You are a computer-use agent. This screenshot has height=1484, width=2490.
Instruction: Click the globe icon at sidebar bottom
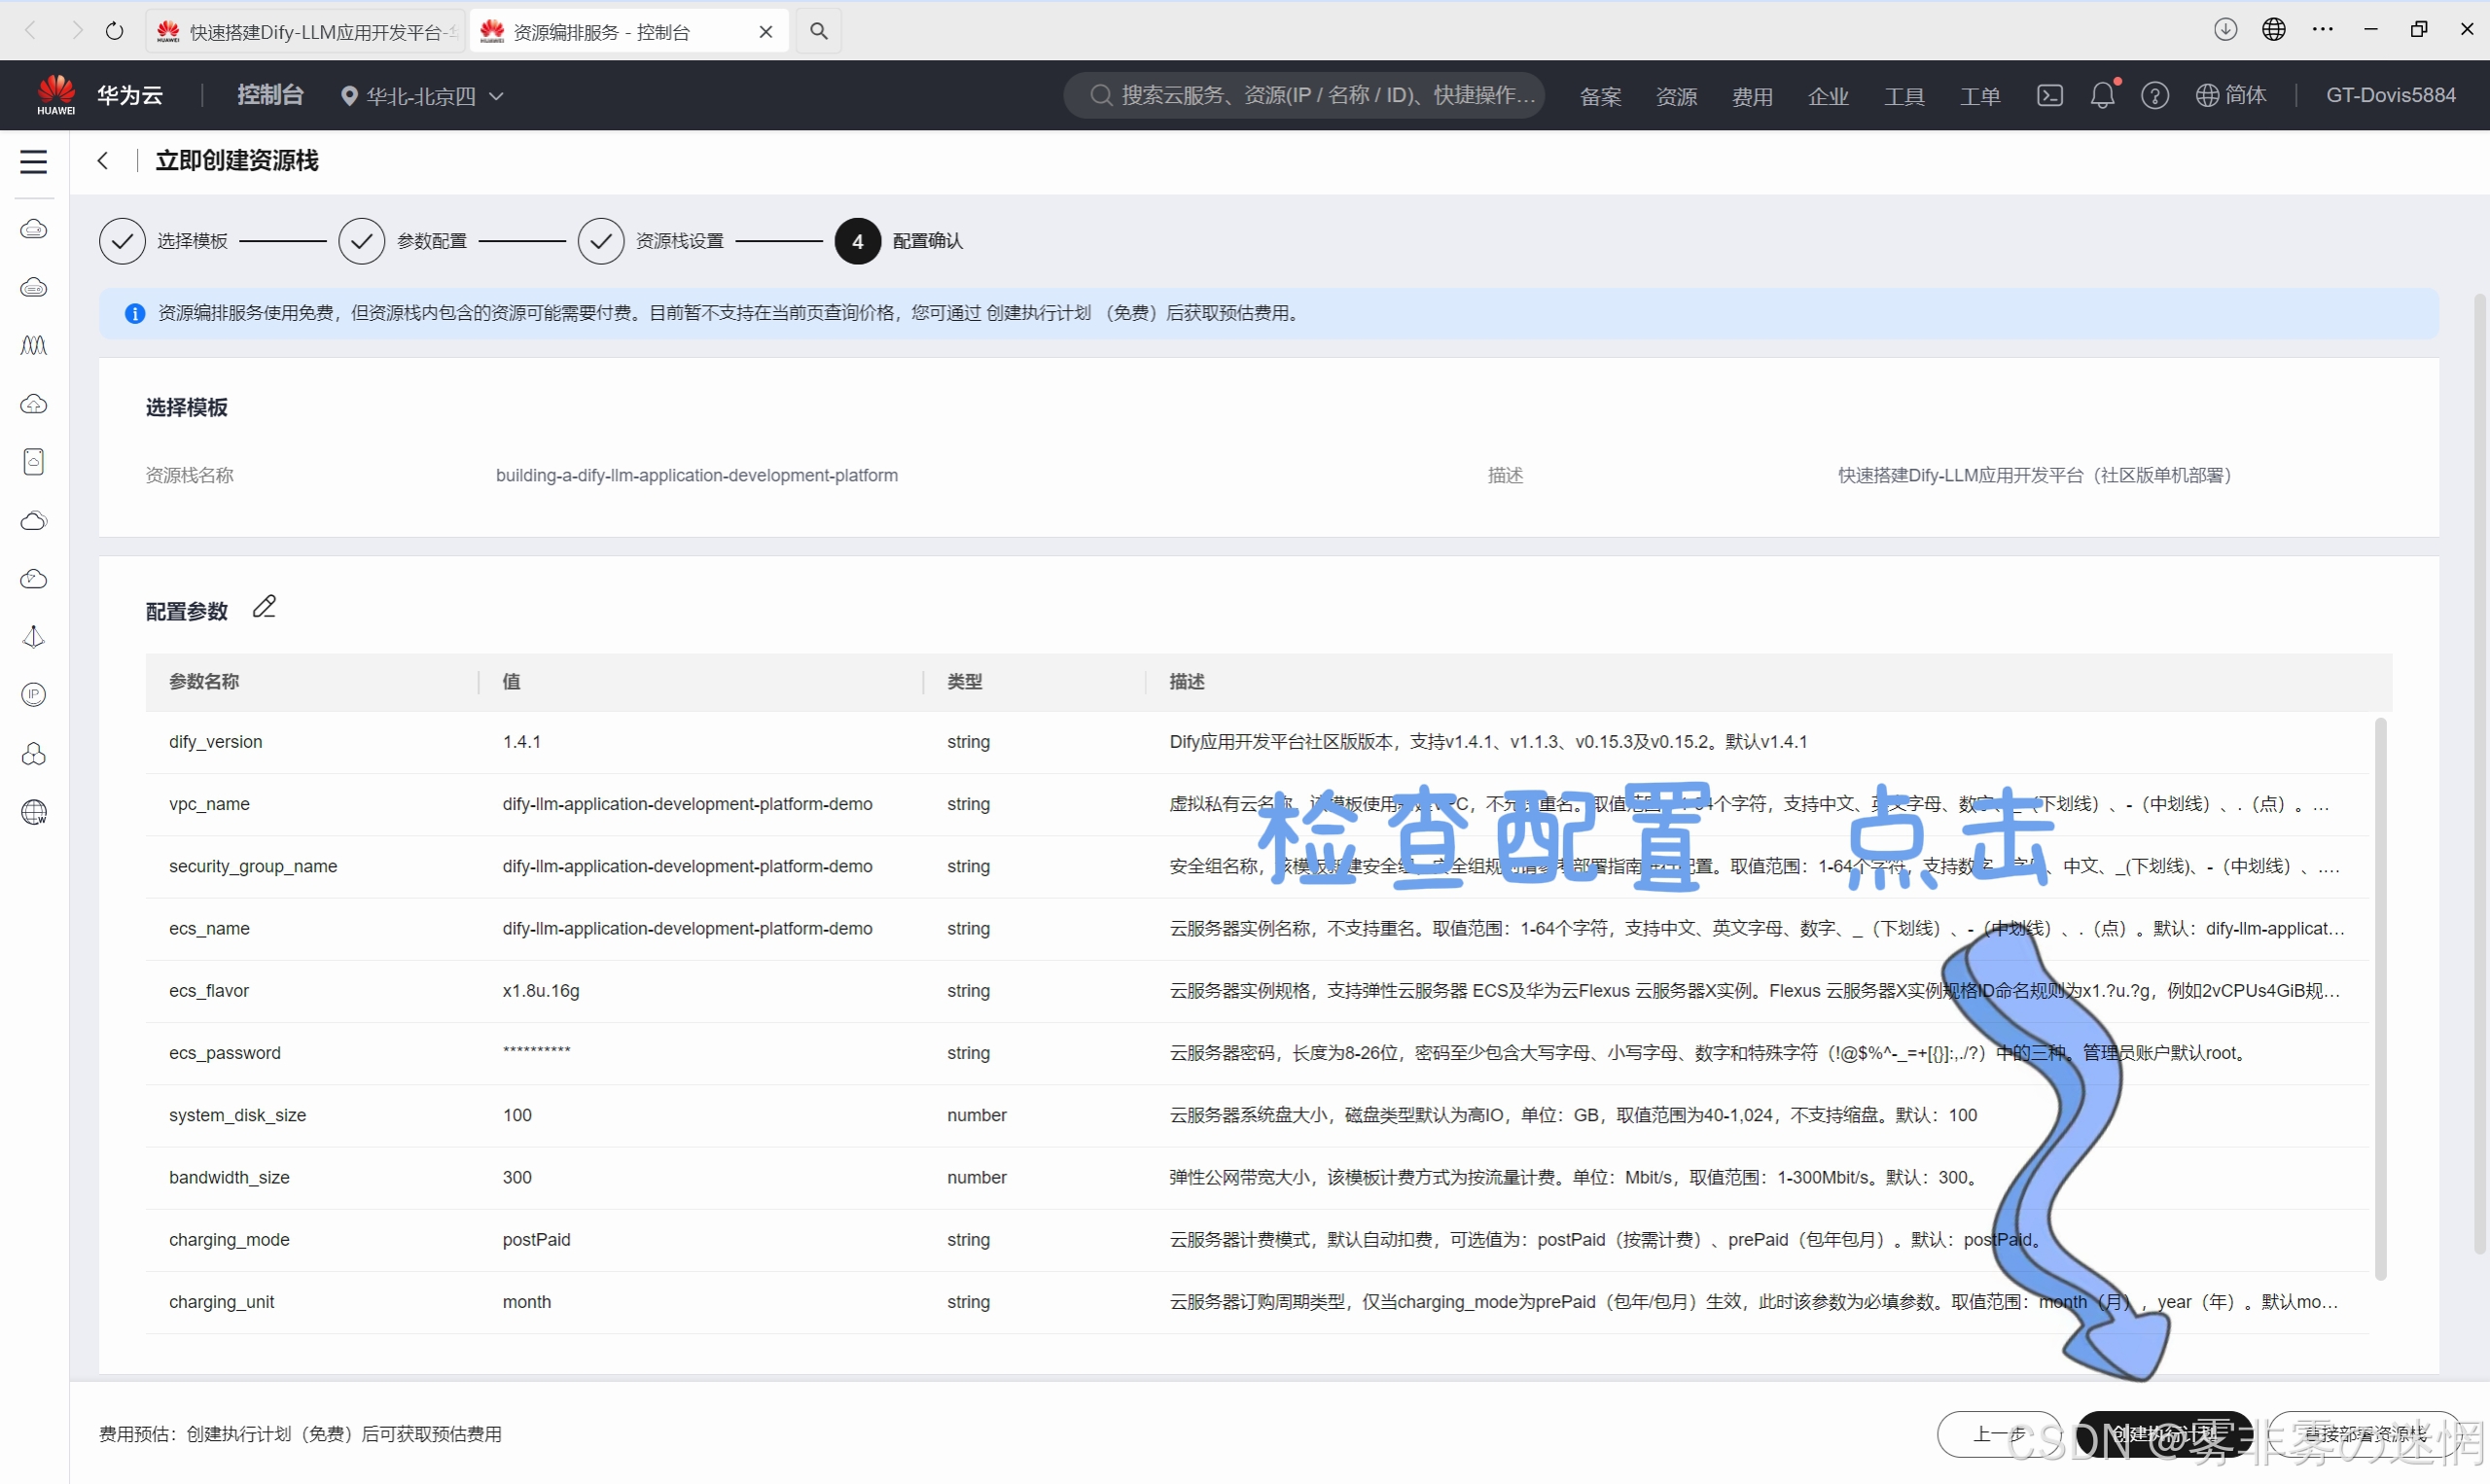pos(34,812)
